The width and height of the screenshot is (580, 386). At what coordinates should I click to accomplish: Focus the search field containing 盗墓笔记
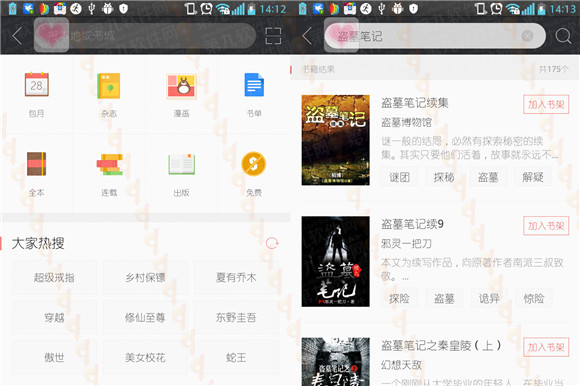coord(435,35)
